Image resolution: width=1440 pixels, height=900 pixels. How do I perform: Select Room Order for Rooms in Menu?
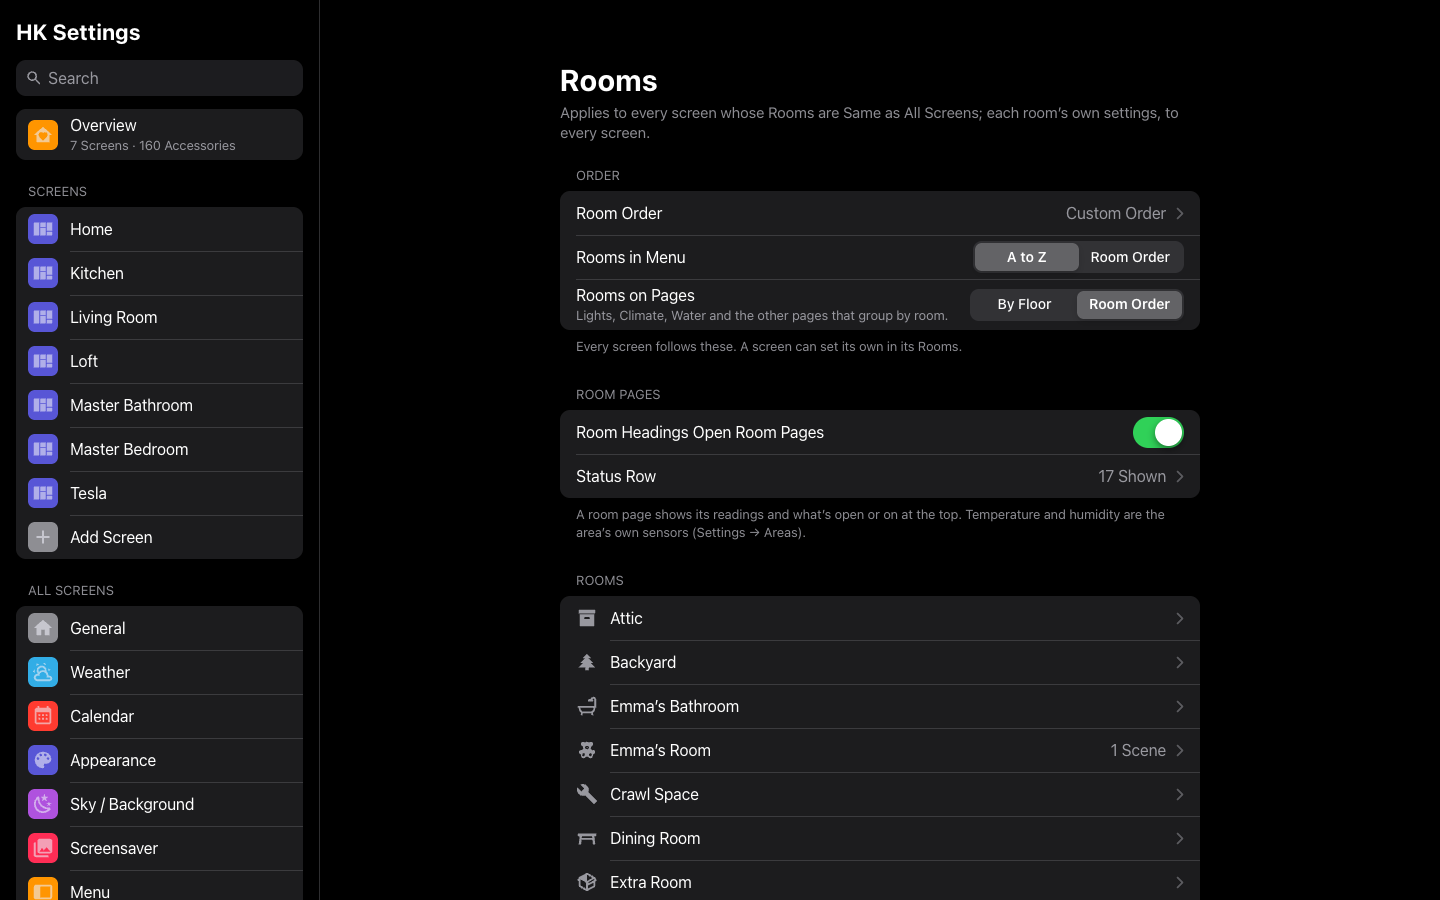tap(1130, 257)
